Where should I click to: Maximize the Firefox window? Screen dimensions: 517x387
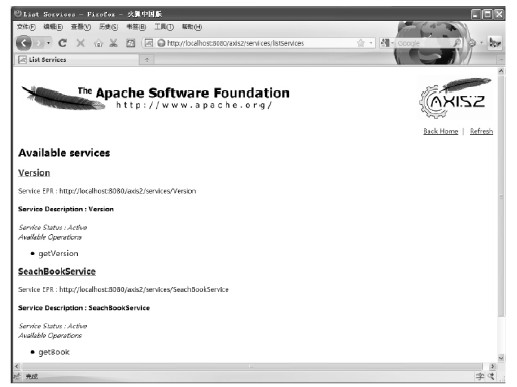click(487, 14)
